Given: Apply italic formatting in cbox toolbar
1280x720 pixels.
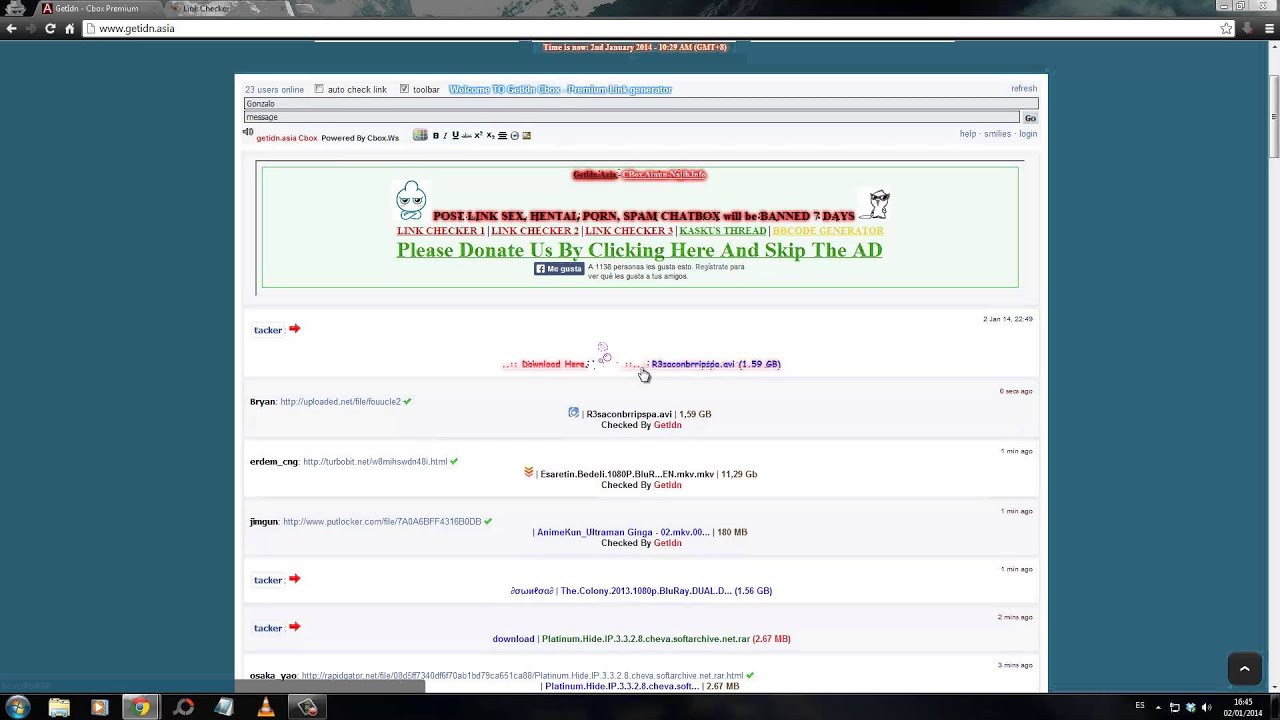Looking at the screenshot, I should point(445,135).
